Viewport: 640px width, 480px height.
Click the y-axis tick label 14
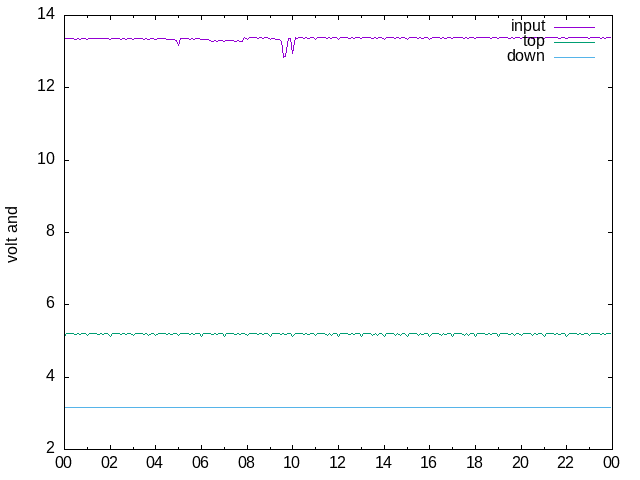[44, 15]
